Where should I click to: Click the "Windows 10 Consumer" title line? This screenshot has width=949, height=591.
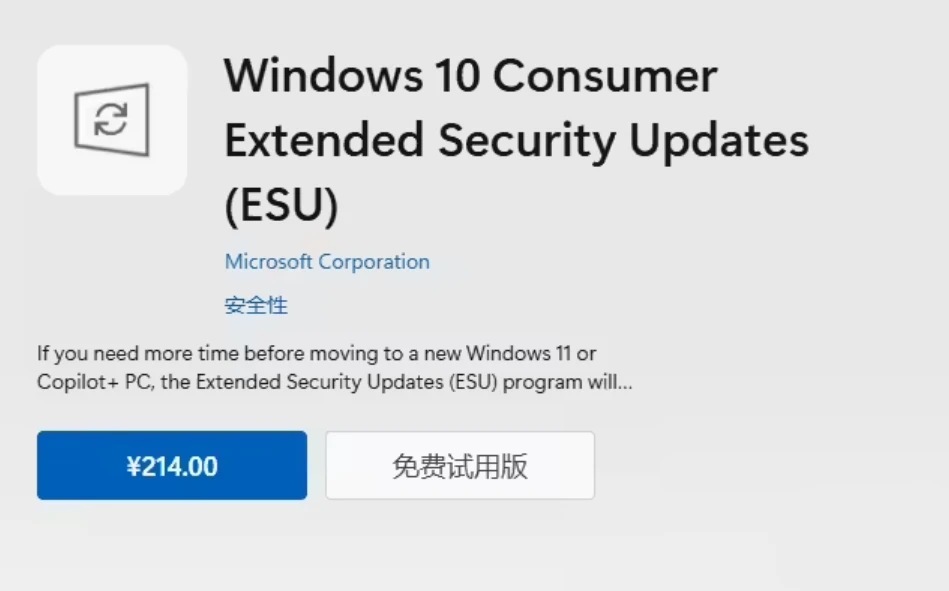tap(470, 76)
